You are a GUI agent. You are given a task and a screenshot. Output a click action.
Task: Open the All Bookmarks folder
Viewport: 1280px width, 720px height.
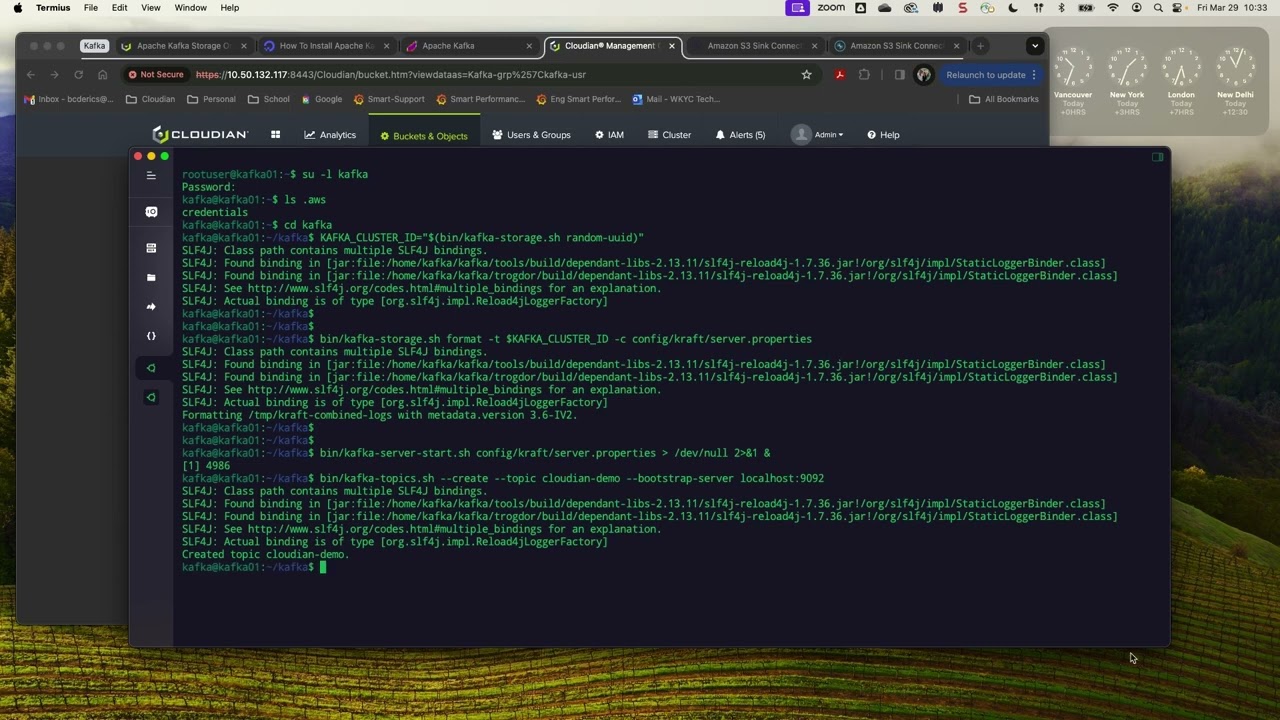tap(1004, 99)
